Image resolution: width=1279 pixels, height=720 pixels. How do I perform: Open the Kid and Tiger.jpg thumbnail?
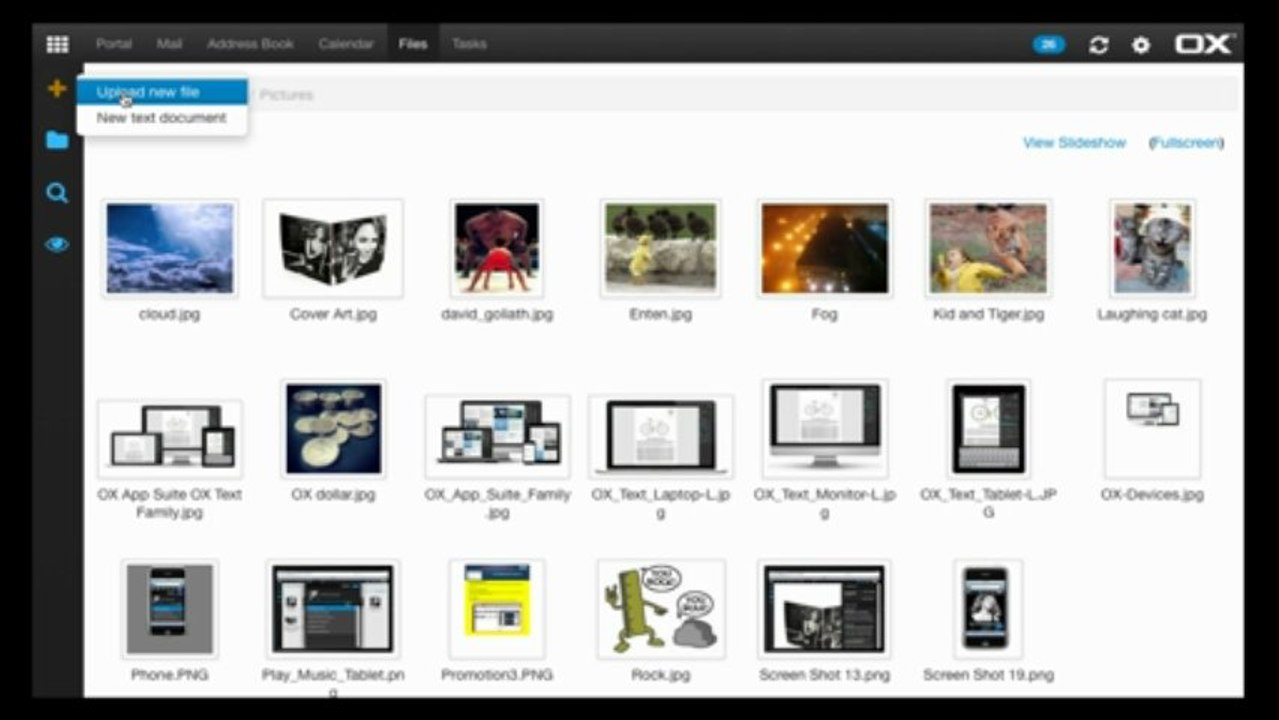(988, 248)
